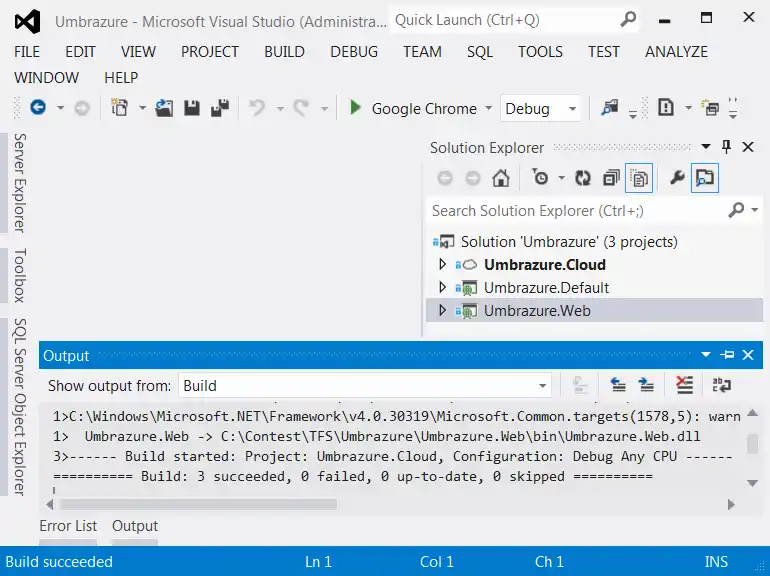Click the Pending Changes Filter clock icon
This screenshot has height=576, width=770.
click(x=540, y=177)
